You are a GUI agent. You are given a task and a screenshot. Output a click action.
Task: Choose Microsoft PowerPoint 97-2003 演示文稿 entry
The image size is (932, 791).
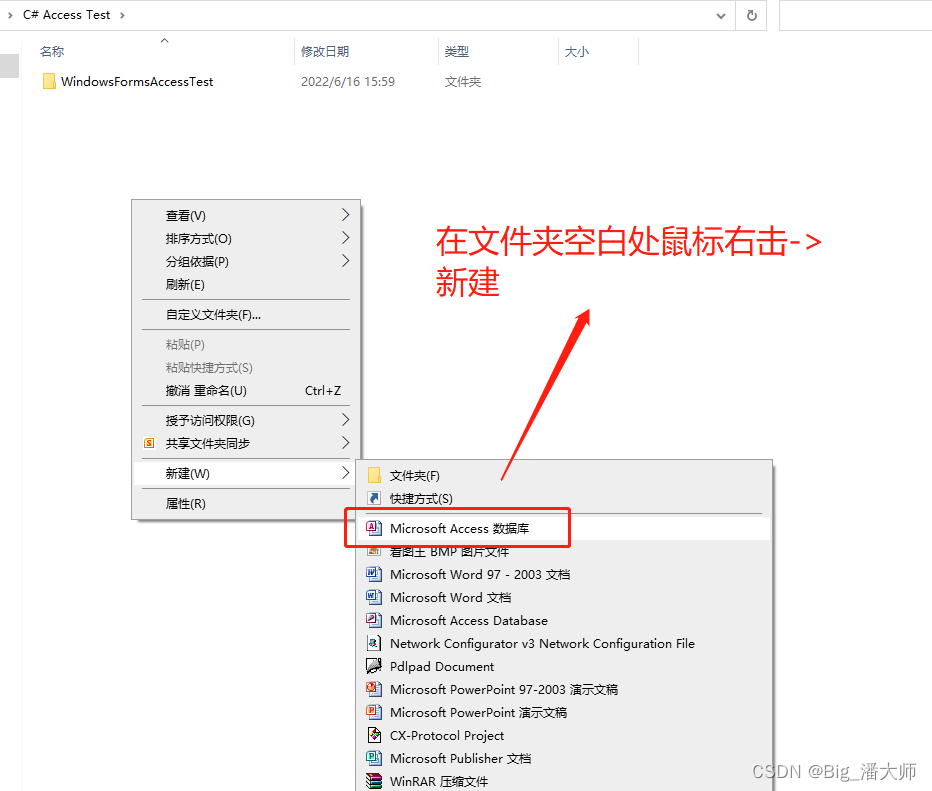pos(564,689)
